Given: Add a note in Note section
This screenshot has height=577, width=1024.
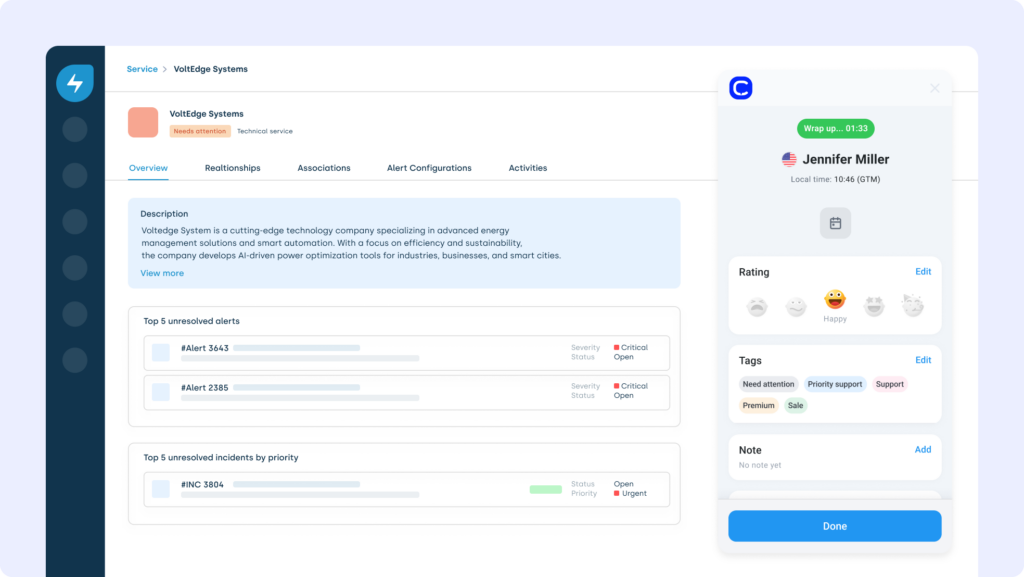Looking at the screenshot, I should click(923, 450).
